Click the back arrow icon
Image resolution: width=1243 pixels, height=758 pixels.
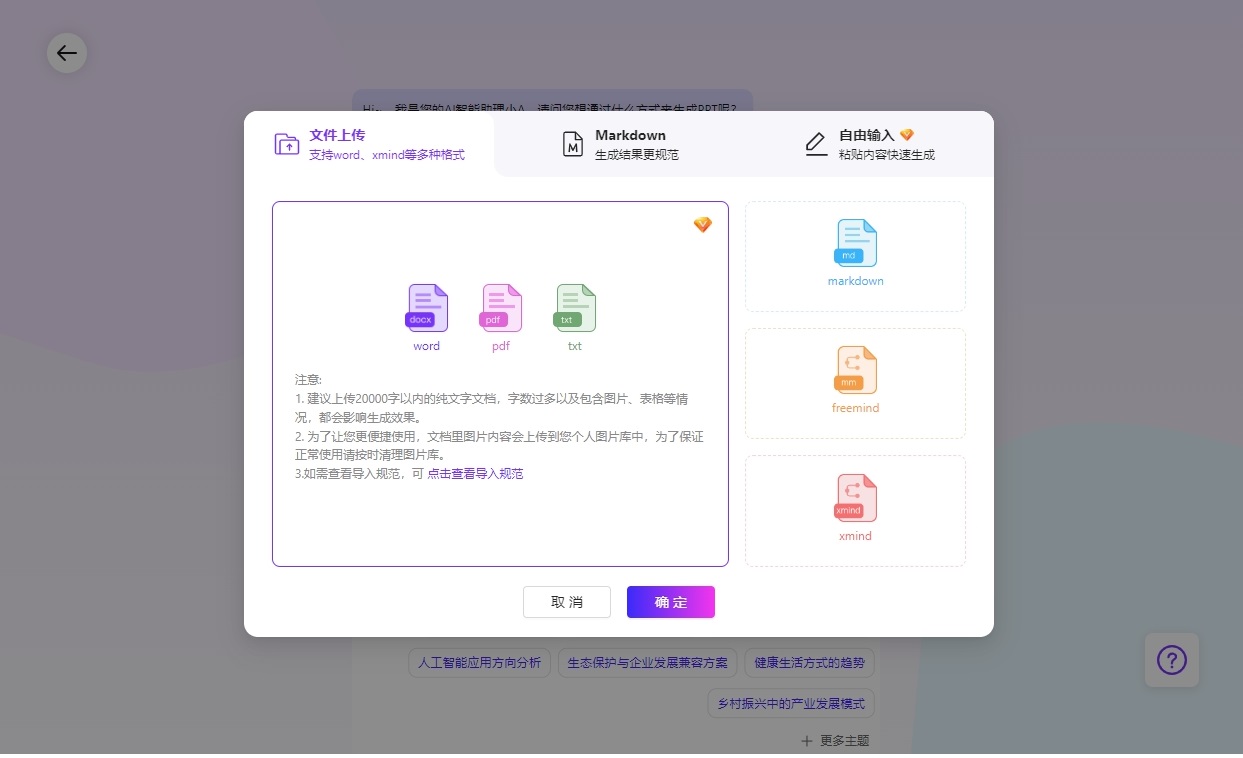click(67, 53)
